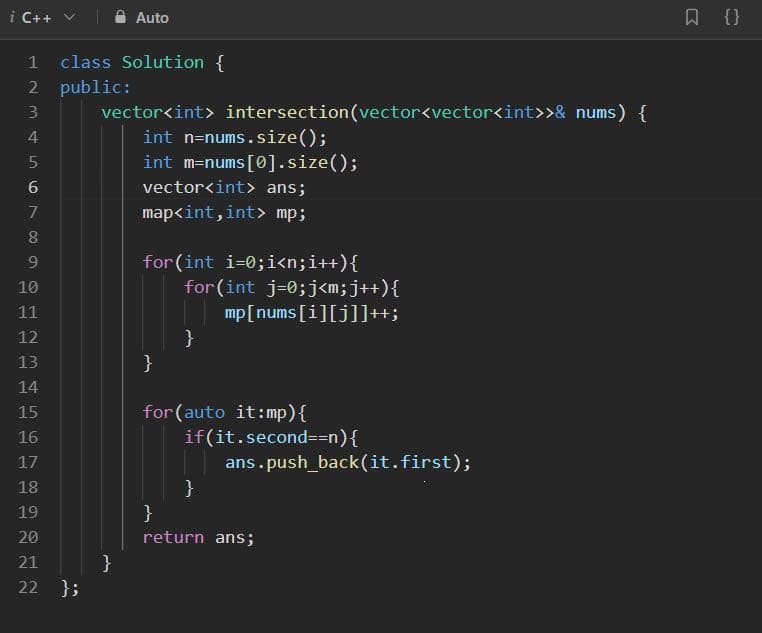The width and height of the screenshot is (762, 633).
Task: Select line number 1 in the gutter
Action: pyautogui.click(x=32, y=62)
